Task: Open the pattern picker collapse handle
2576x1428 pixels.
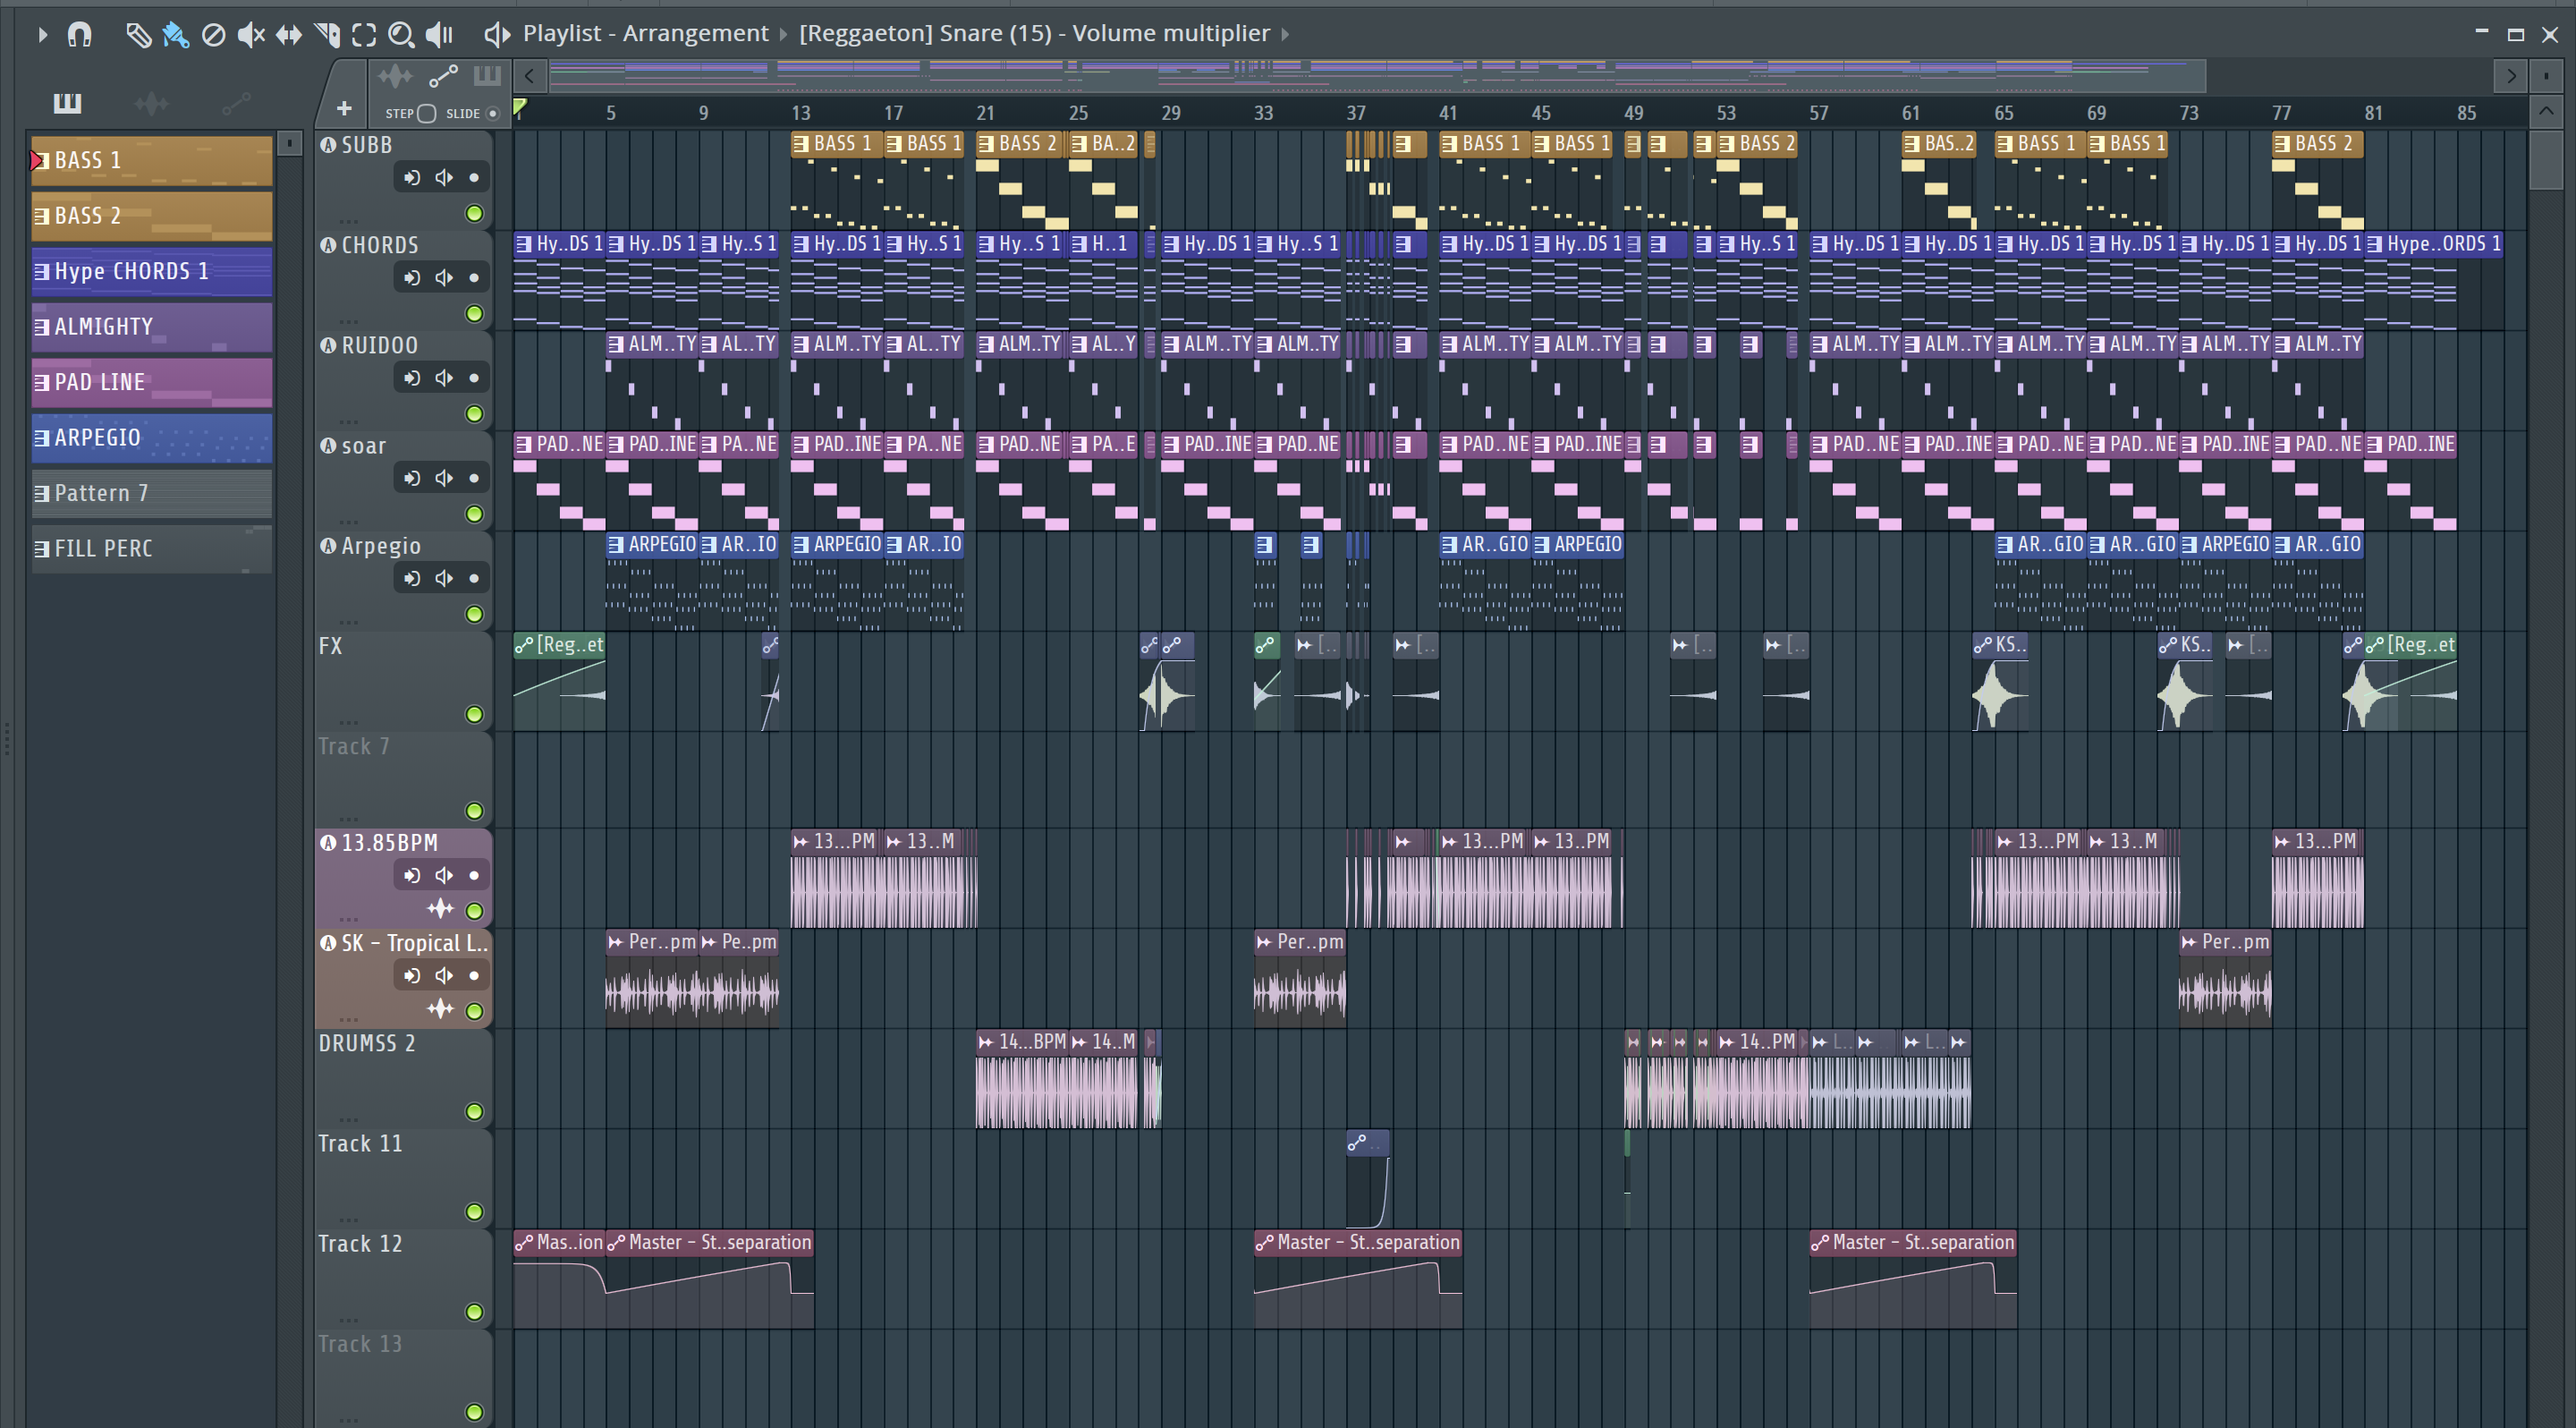Action: tap(289, 144)
